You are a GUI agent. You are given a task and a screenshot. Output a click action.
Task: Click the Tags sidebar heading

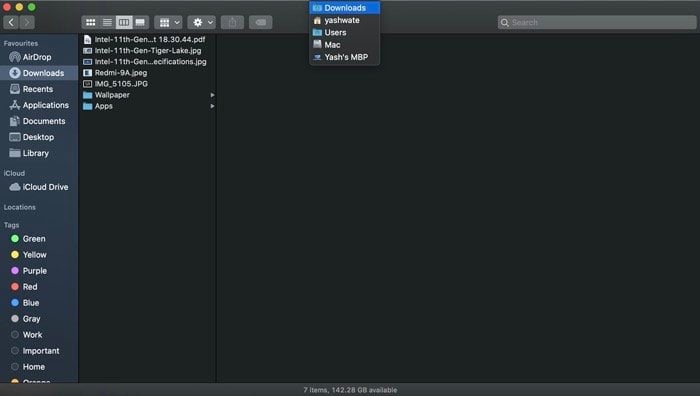coord(12,225)
